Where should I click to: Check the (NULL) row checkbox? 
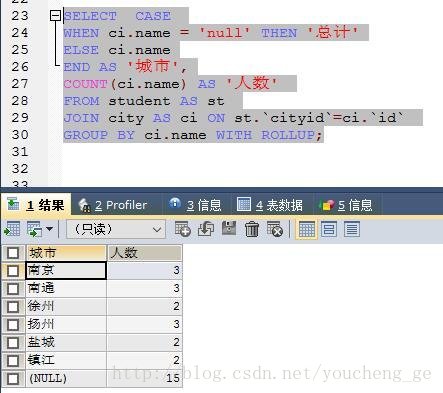13,378
